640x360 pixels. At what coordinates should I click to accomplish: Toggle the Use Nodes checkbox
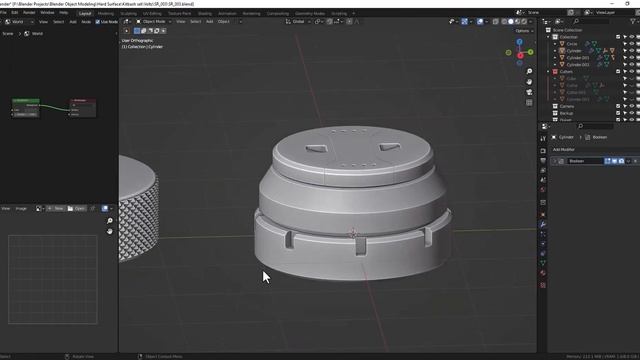point(98,22)
